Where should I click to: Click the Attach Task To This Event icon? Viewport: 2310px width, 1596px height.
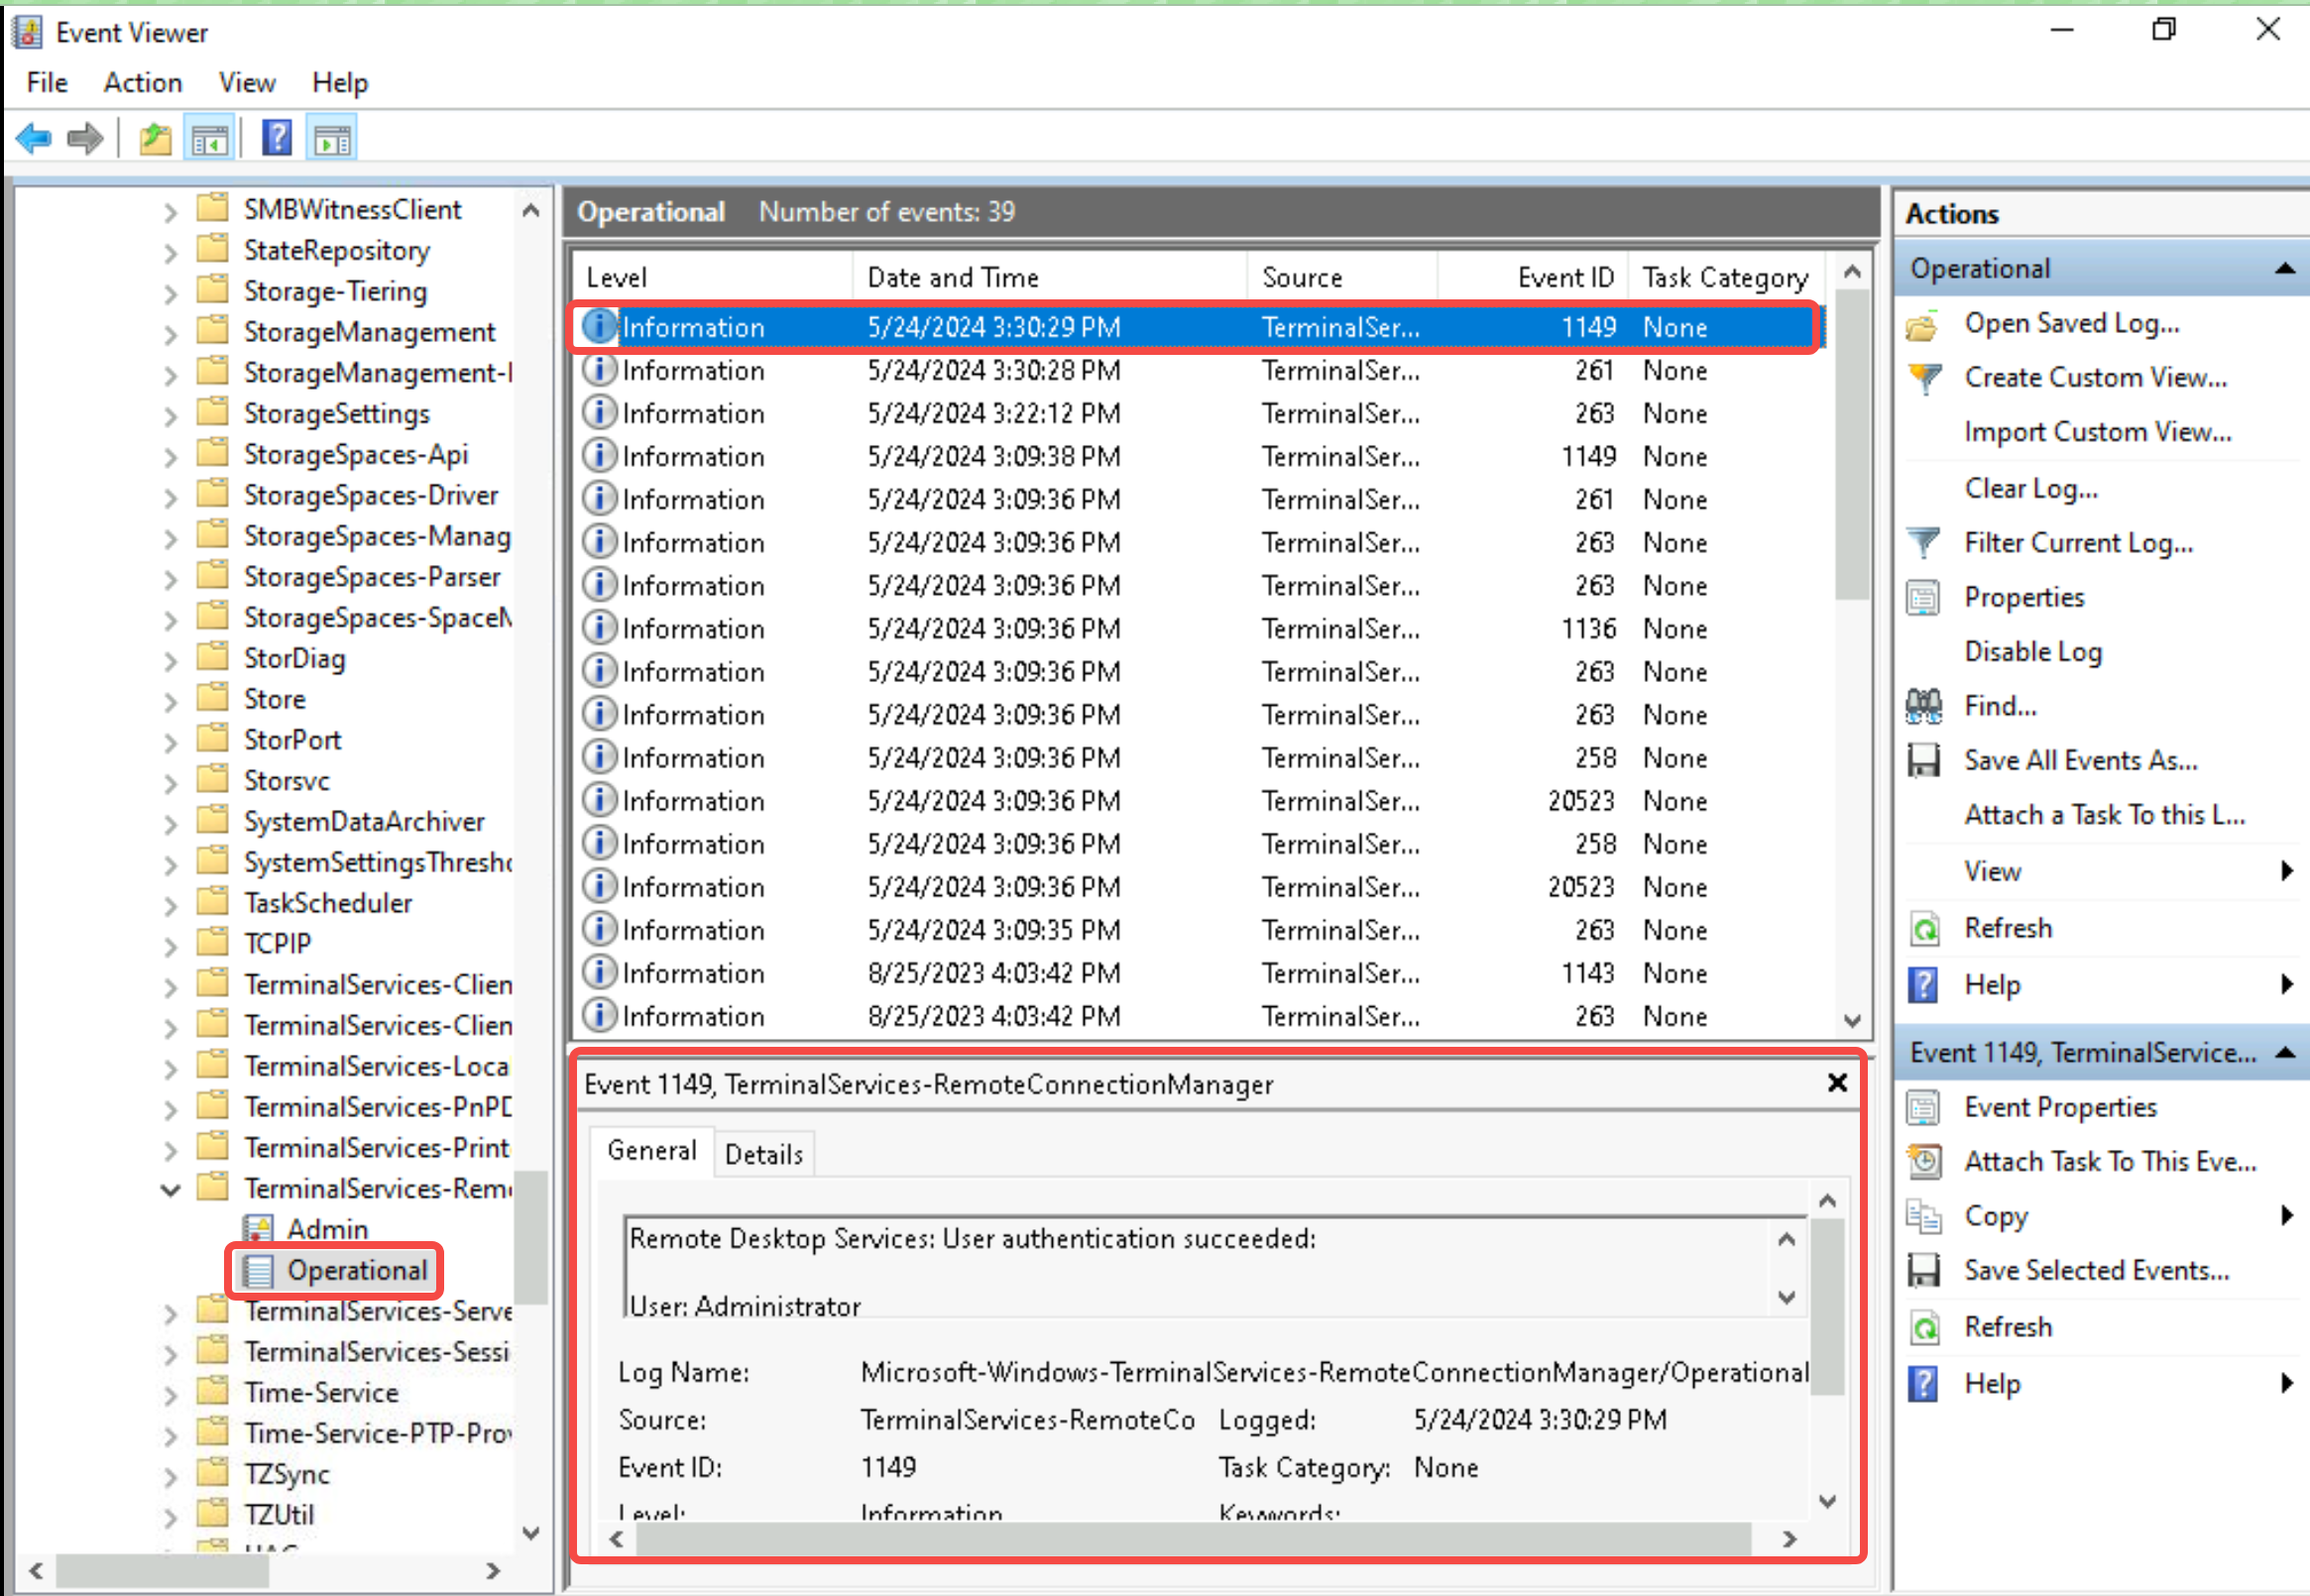(1924, 1162)
